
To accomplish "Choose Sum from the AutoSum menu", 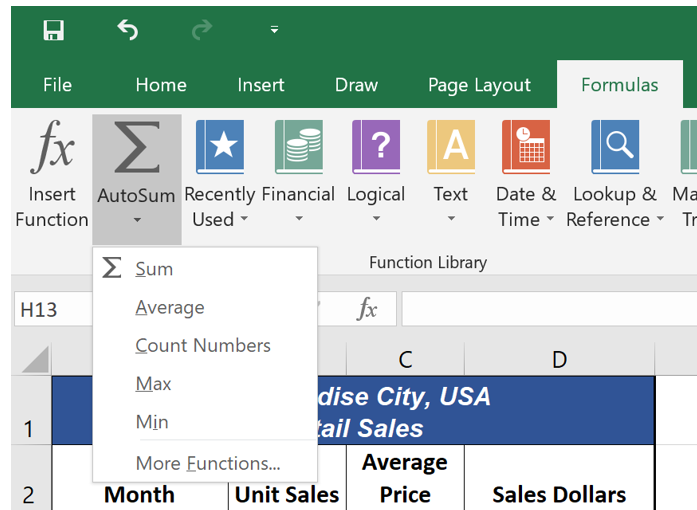I will pyautogui.click(x=205, y=269).
